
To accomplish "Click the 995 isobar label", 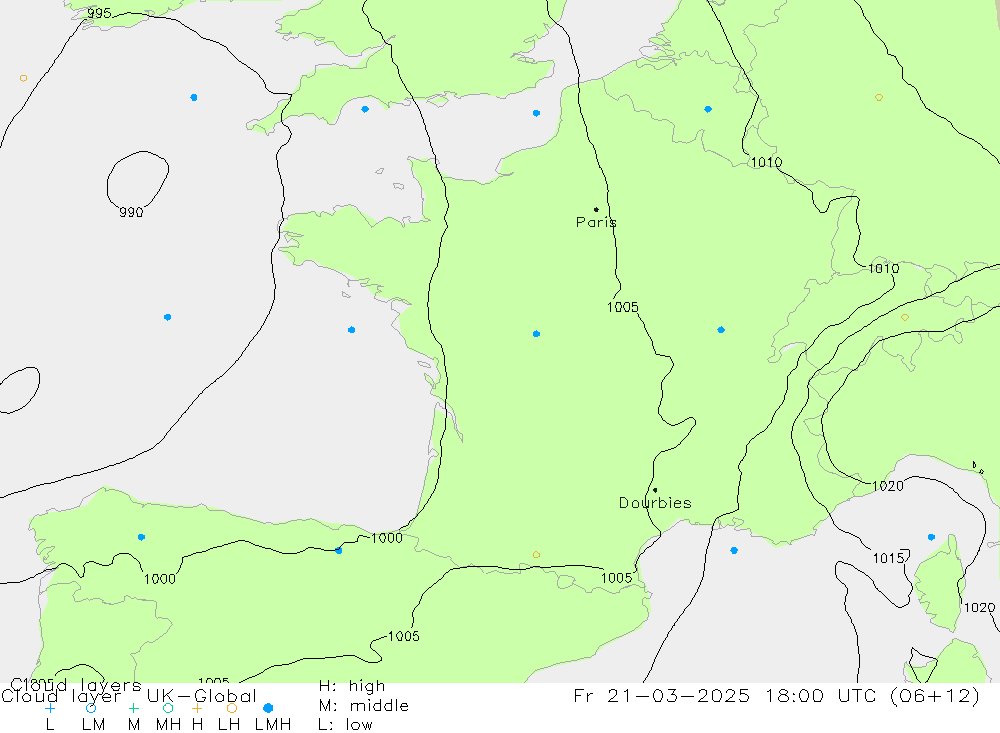I will 99,13.
